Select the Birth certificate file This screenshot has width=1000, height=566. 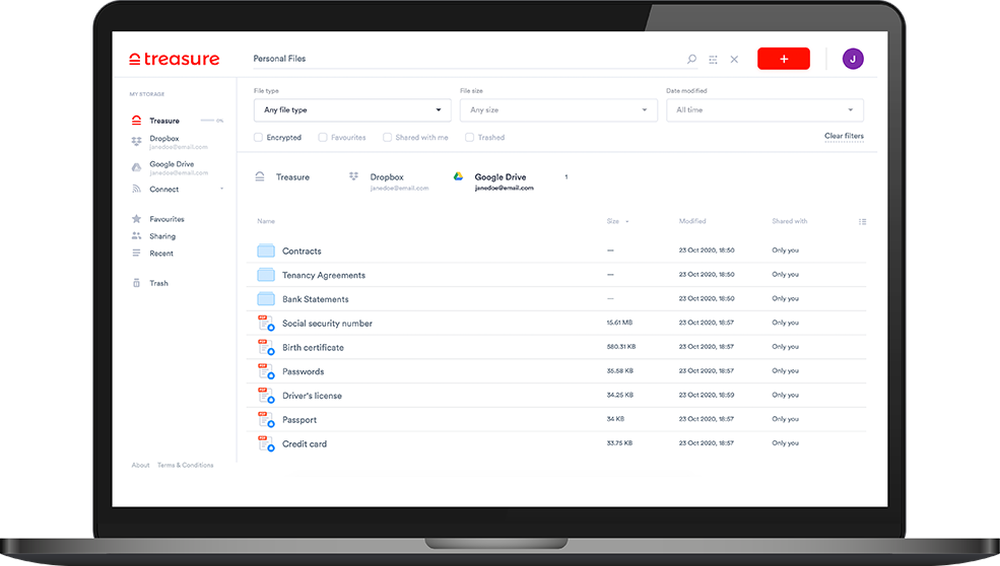click(x=556, y=347)
